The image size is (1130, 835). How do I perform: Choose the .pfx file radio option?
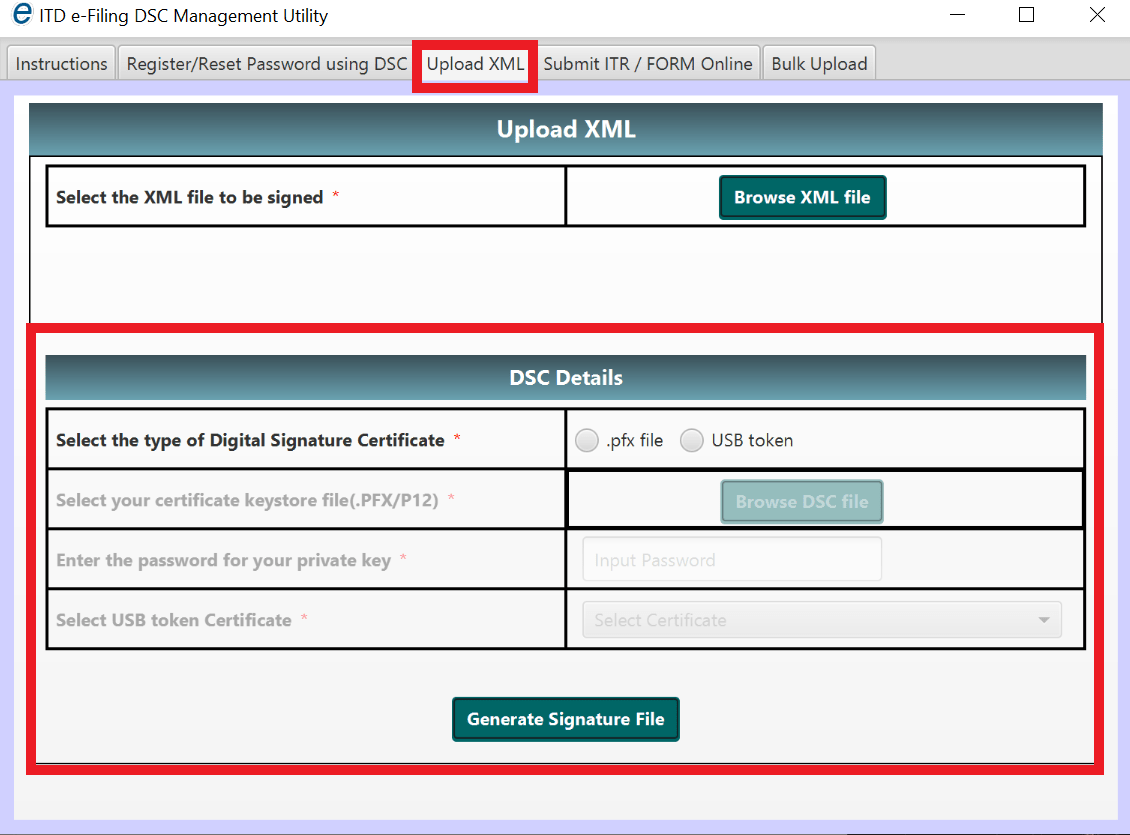587,440
